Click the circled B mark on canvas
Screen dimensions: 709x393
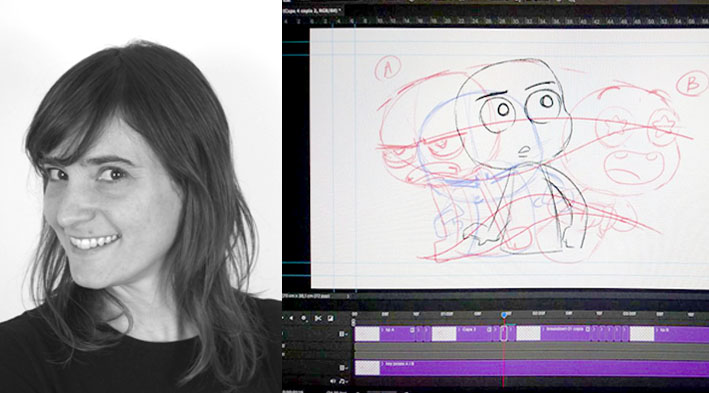[692, 84]
